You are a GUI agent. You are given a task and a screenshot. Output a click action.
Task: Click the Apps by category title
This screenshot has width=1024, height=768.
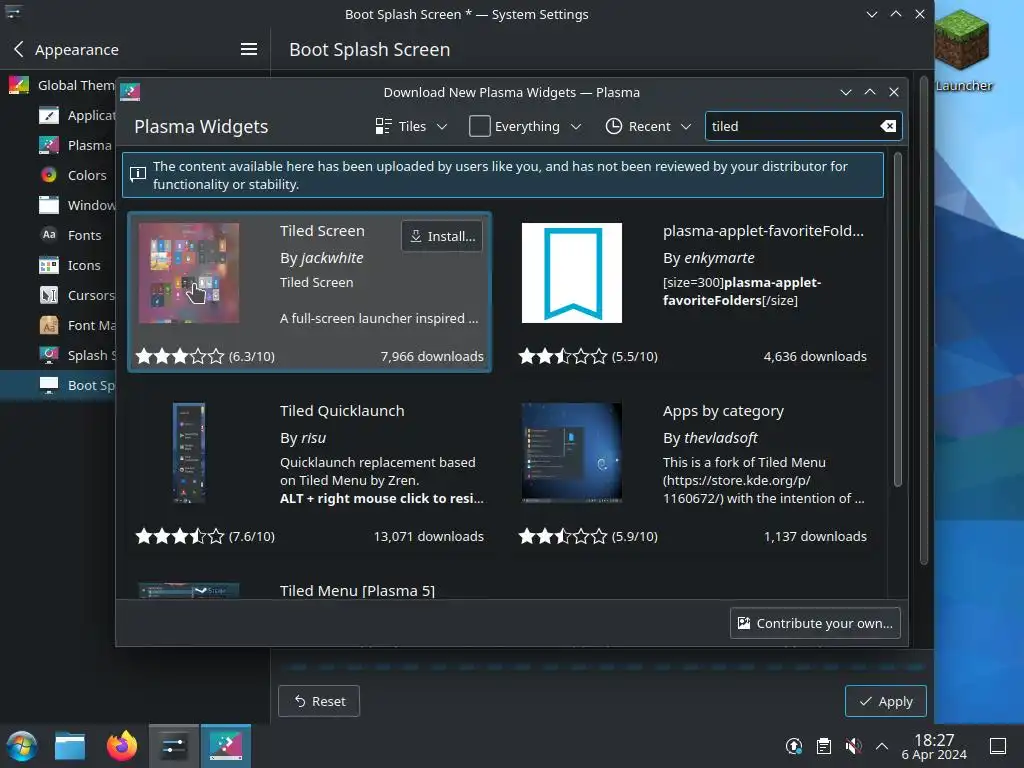(x=723, y=411)
